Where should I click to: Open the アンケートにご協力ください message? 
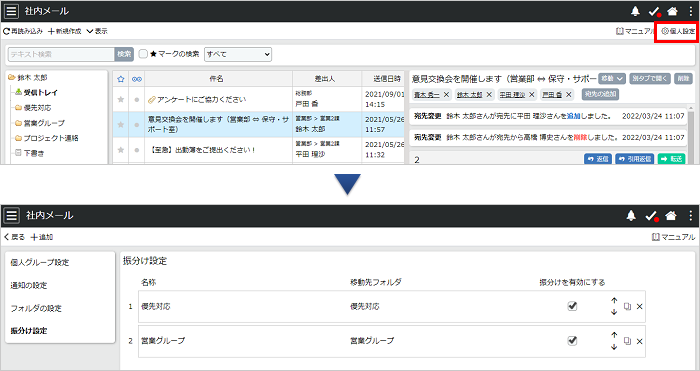pos(201,100)
